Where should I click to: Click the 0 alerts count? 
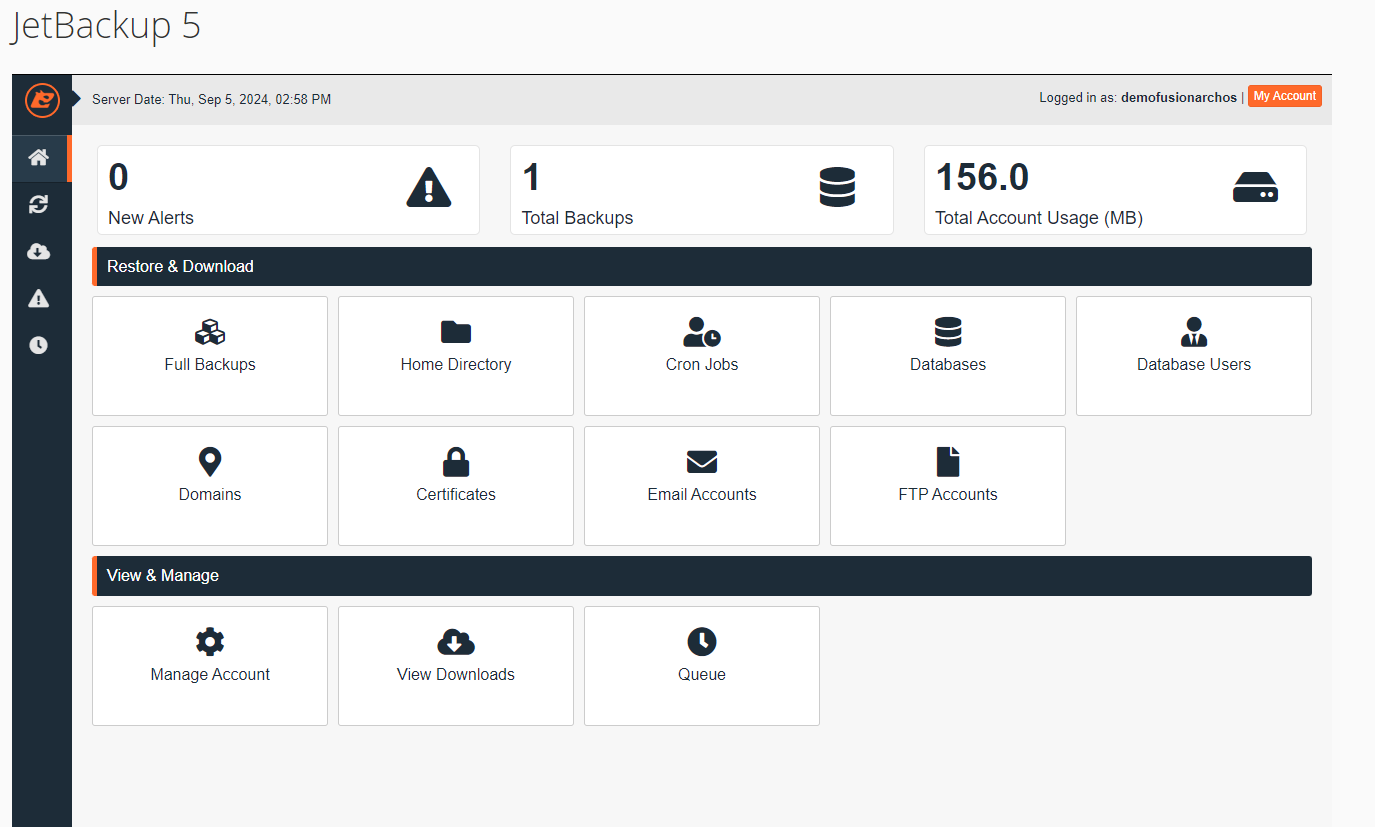[118, 178]
